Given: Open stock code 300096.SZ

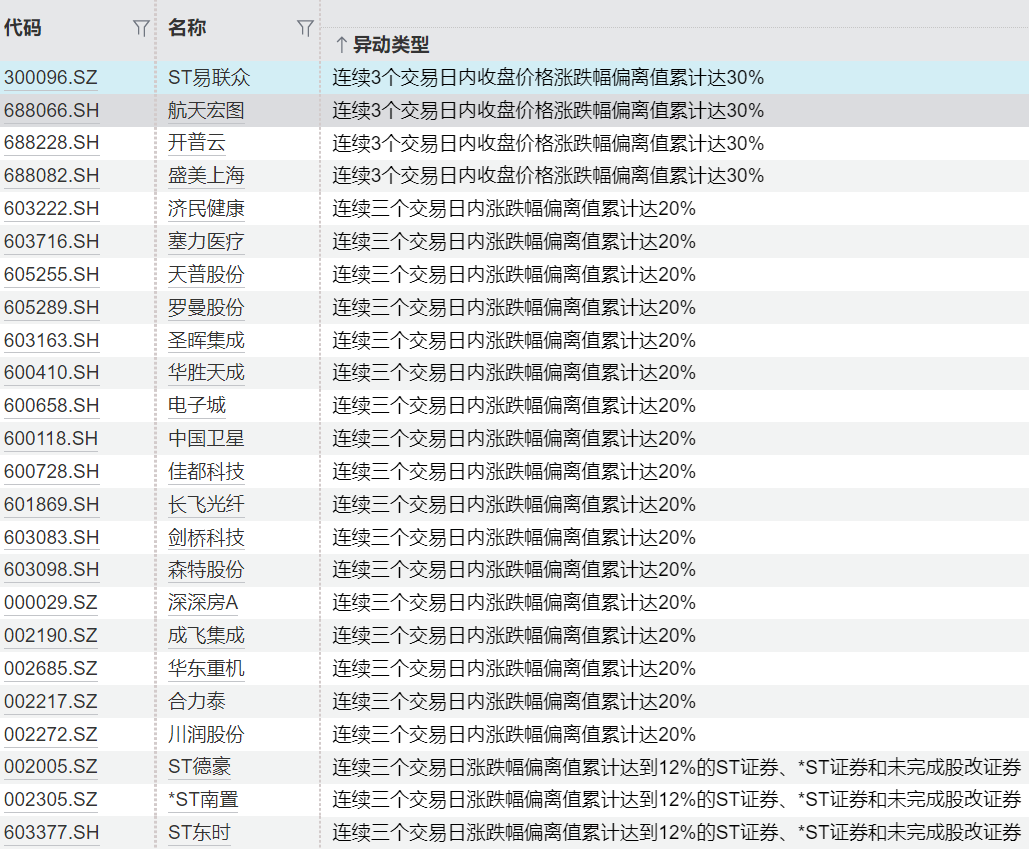Looking at the screenshot, I should 51,77.
